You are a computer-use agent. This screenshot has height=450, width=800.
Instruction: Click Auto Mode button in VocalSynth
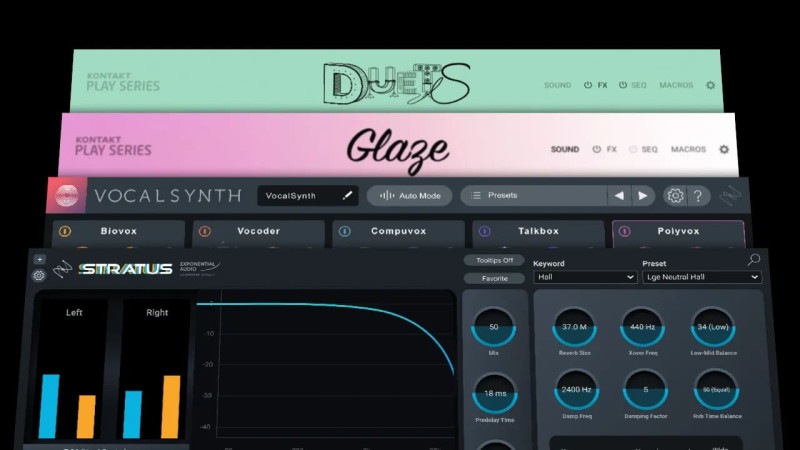pos(410,195)
